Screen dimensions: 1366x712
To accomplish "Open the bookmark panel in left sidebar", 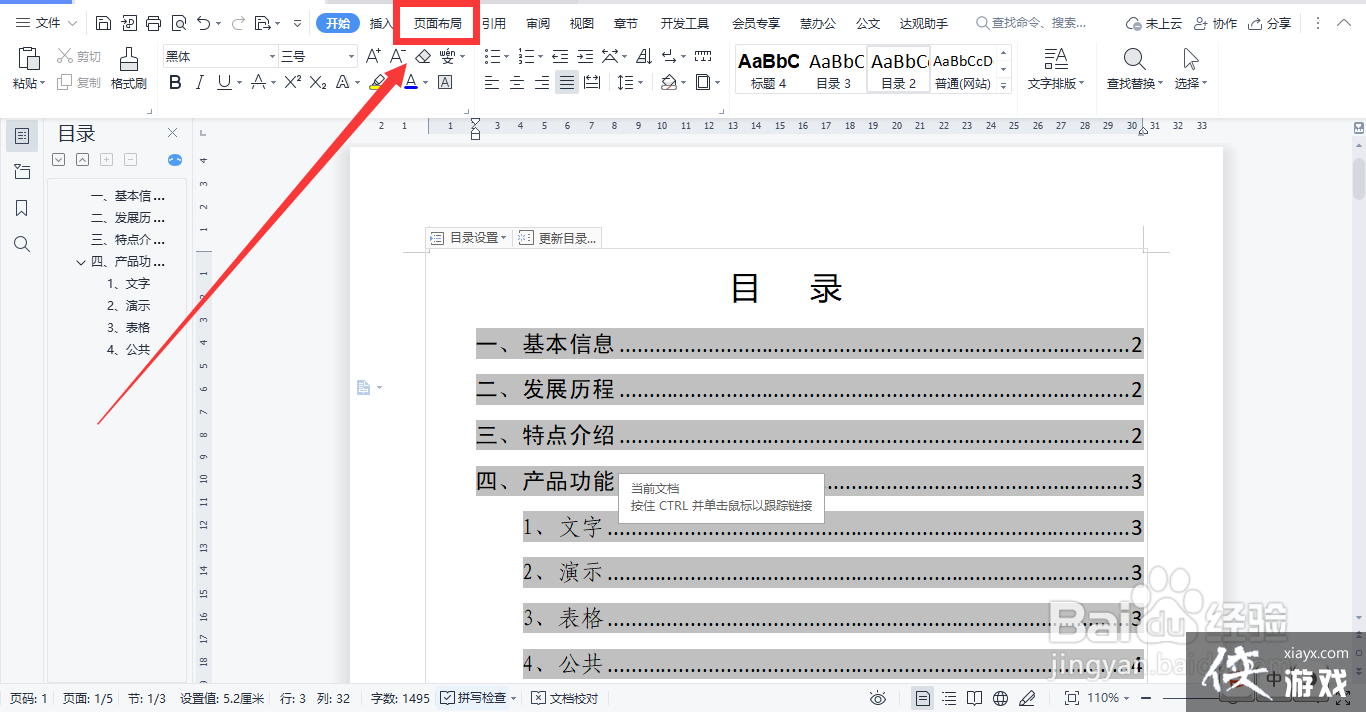I will (22, 208).
